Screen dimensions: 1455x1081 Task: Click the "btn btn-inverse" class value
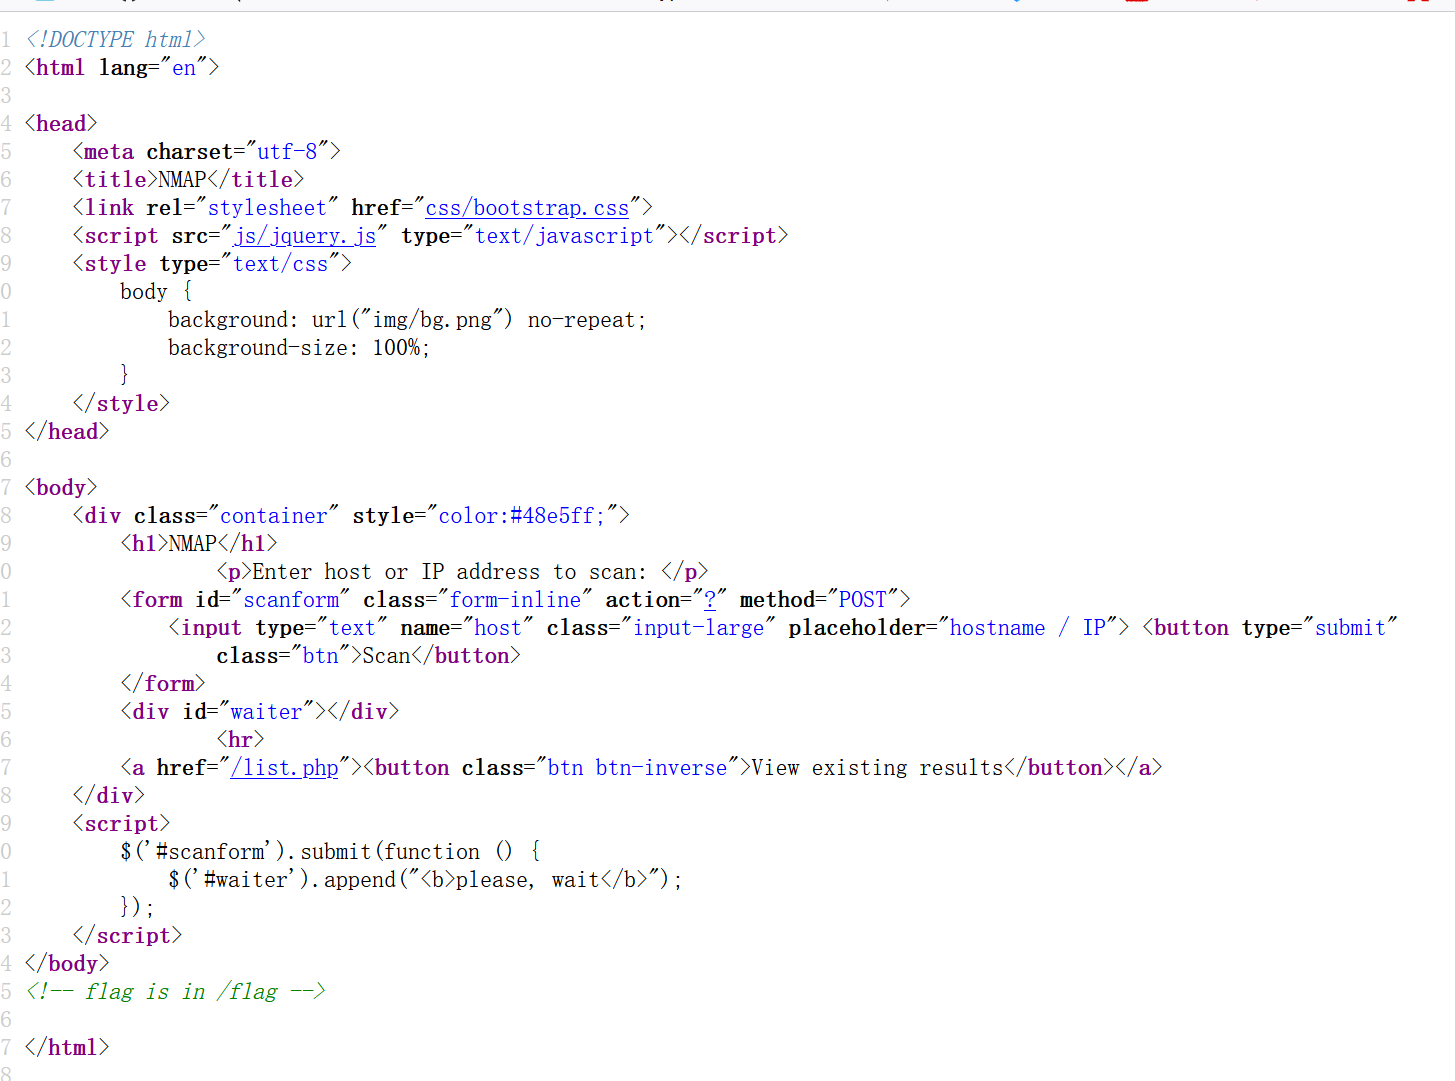(x=637, y=768)
